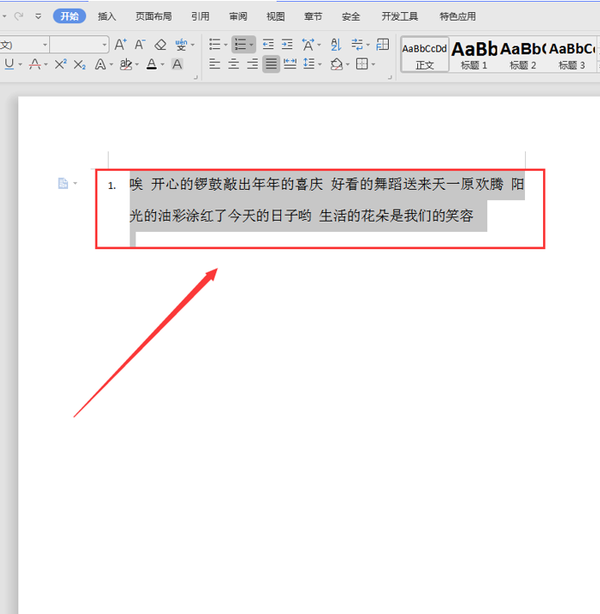The height and width of the screenshot is (614, 600).
Task: Apply the 标题 1 style
Action: (474, 54)
